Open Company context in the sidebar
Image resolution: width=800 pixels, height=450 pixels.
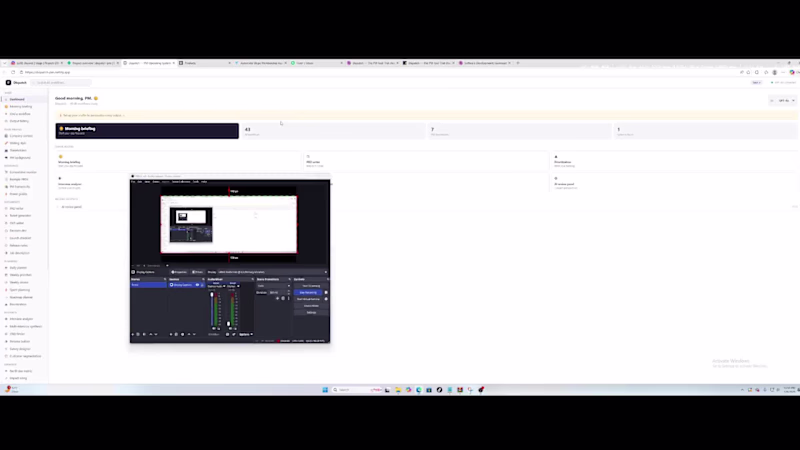pyautogui.click(x=21, y=136)
